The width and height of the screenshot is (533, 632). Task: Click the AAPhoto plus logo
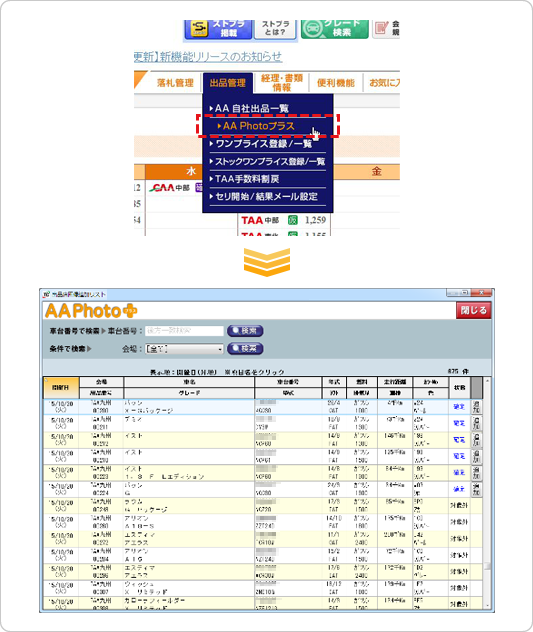click(91, 311)
